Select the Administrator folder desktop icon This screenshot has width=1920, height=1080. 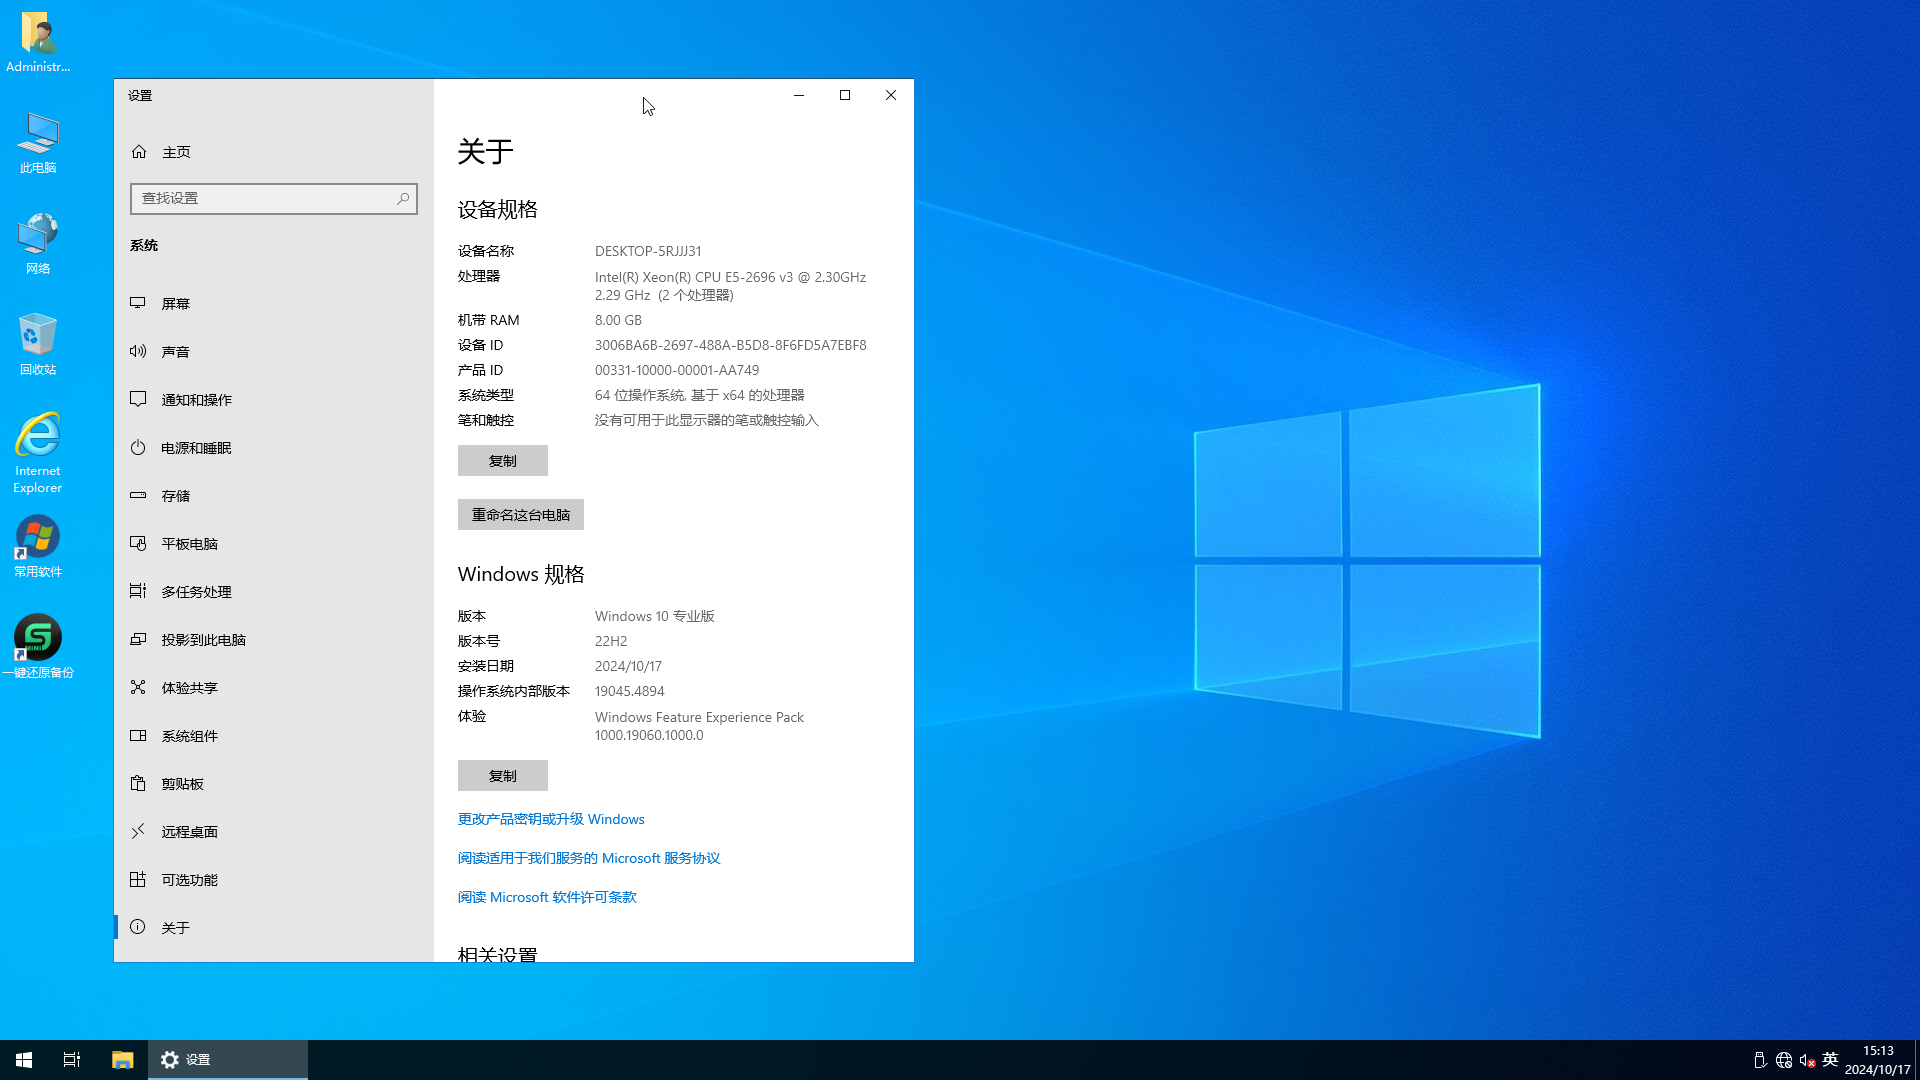pos(38,42)
